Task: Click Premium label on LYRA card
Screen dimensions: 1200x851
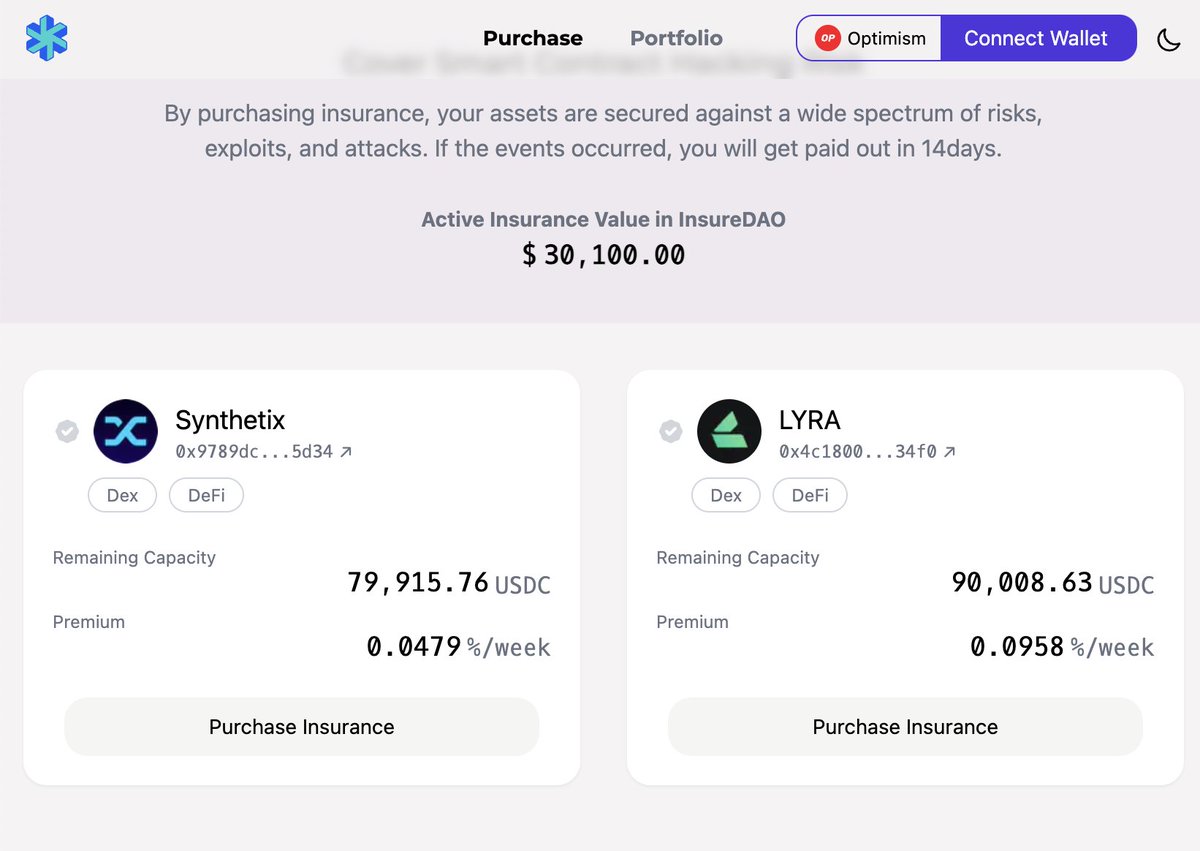Action: 692,622
